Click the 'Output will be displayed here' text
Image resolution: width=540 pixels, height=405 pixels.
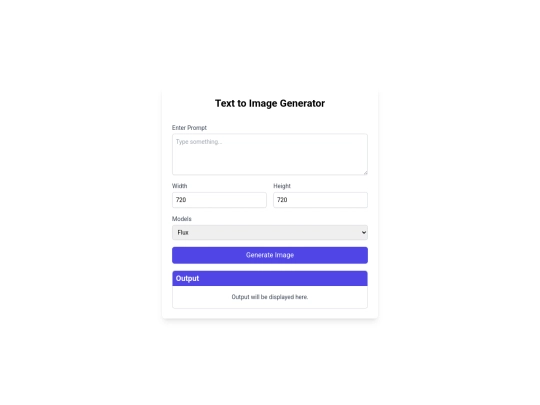pyautogui.click(x=270, y=297)
